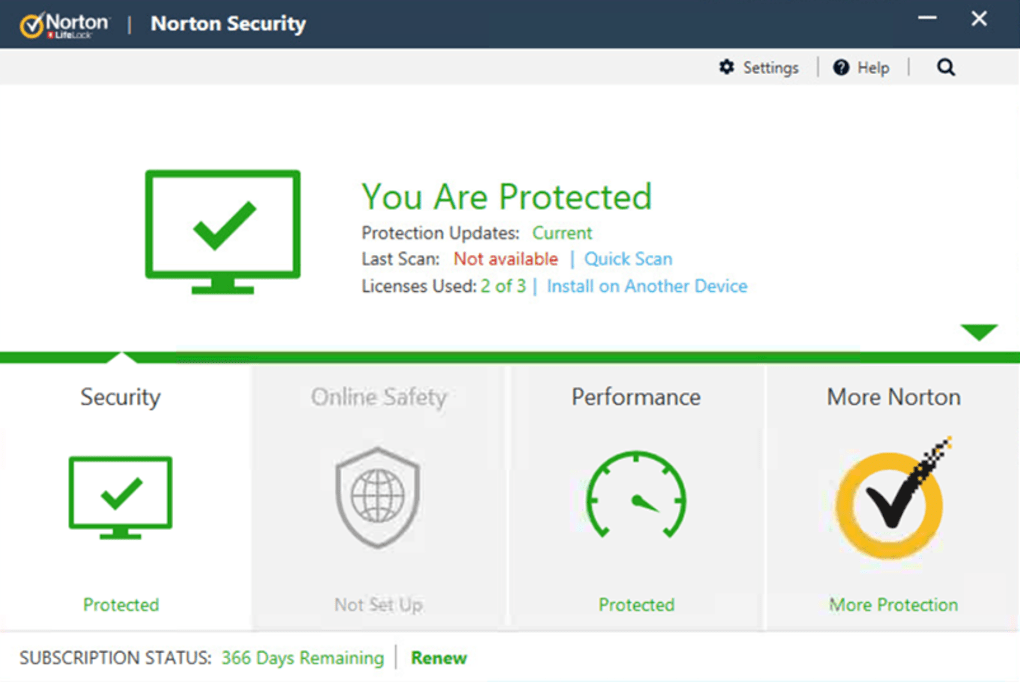Select the Performance gauge icon
1020x682 pixels.
(637, 498)
